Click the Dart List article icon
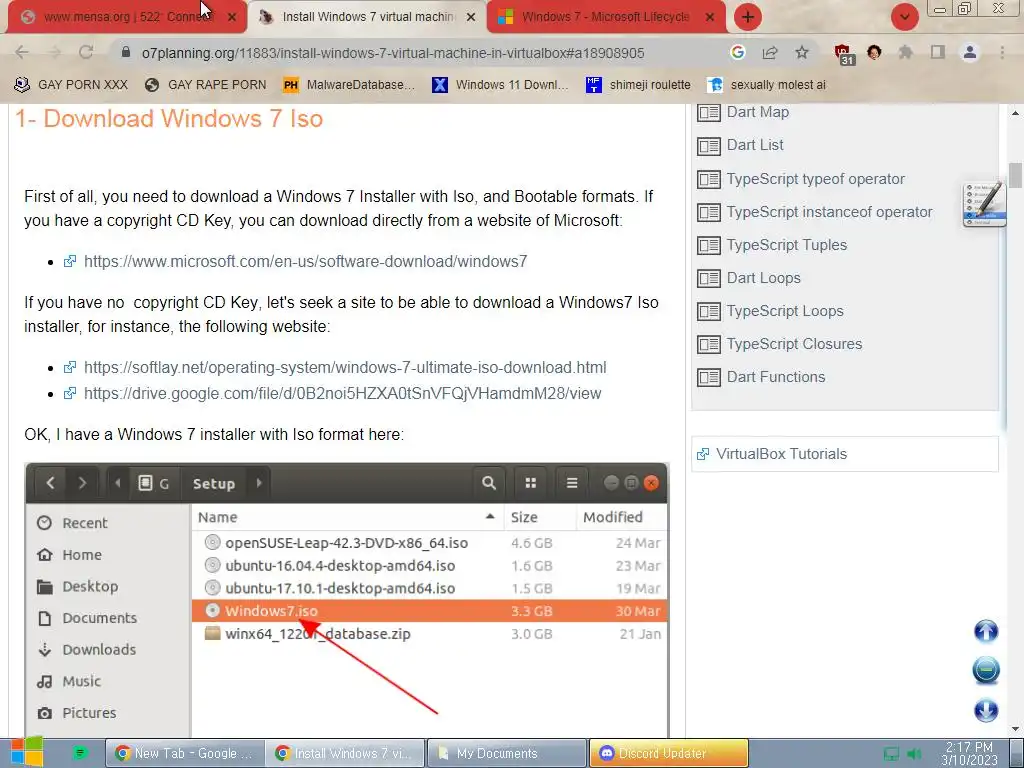 coord(709,146)
